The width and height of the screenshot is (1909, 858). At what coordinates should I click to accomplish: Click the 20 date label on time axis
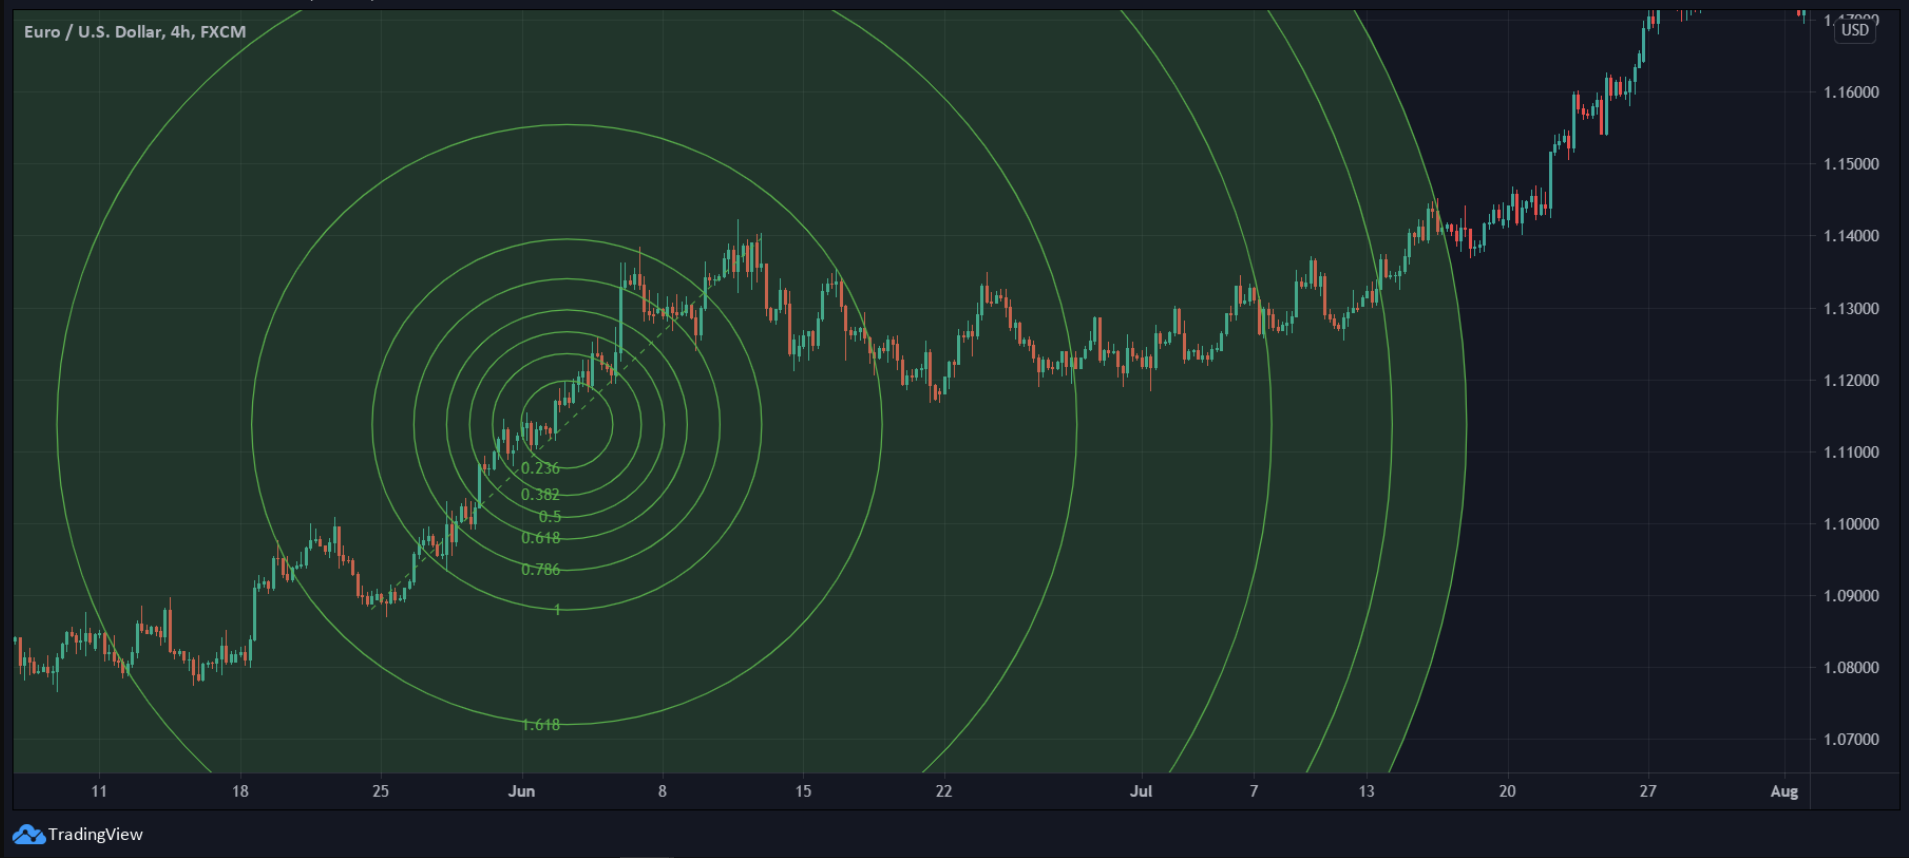(1507, 791)
